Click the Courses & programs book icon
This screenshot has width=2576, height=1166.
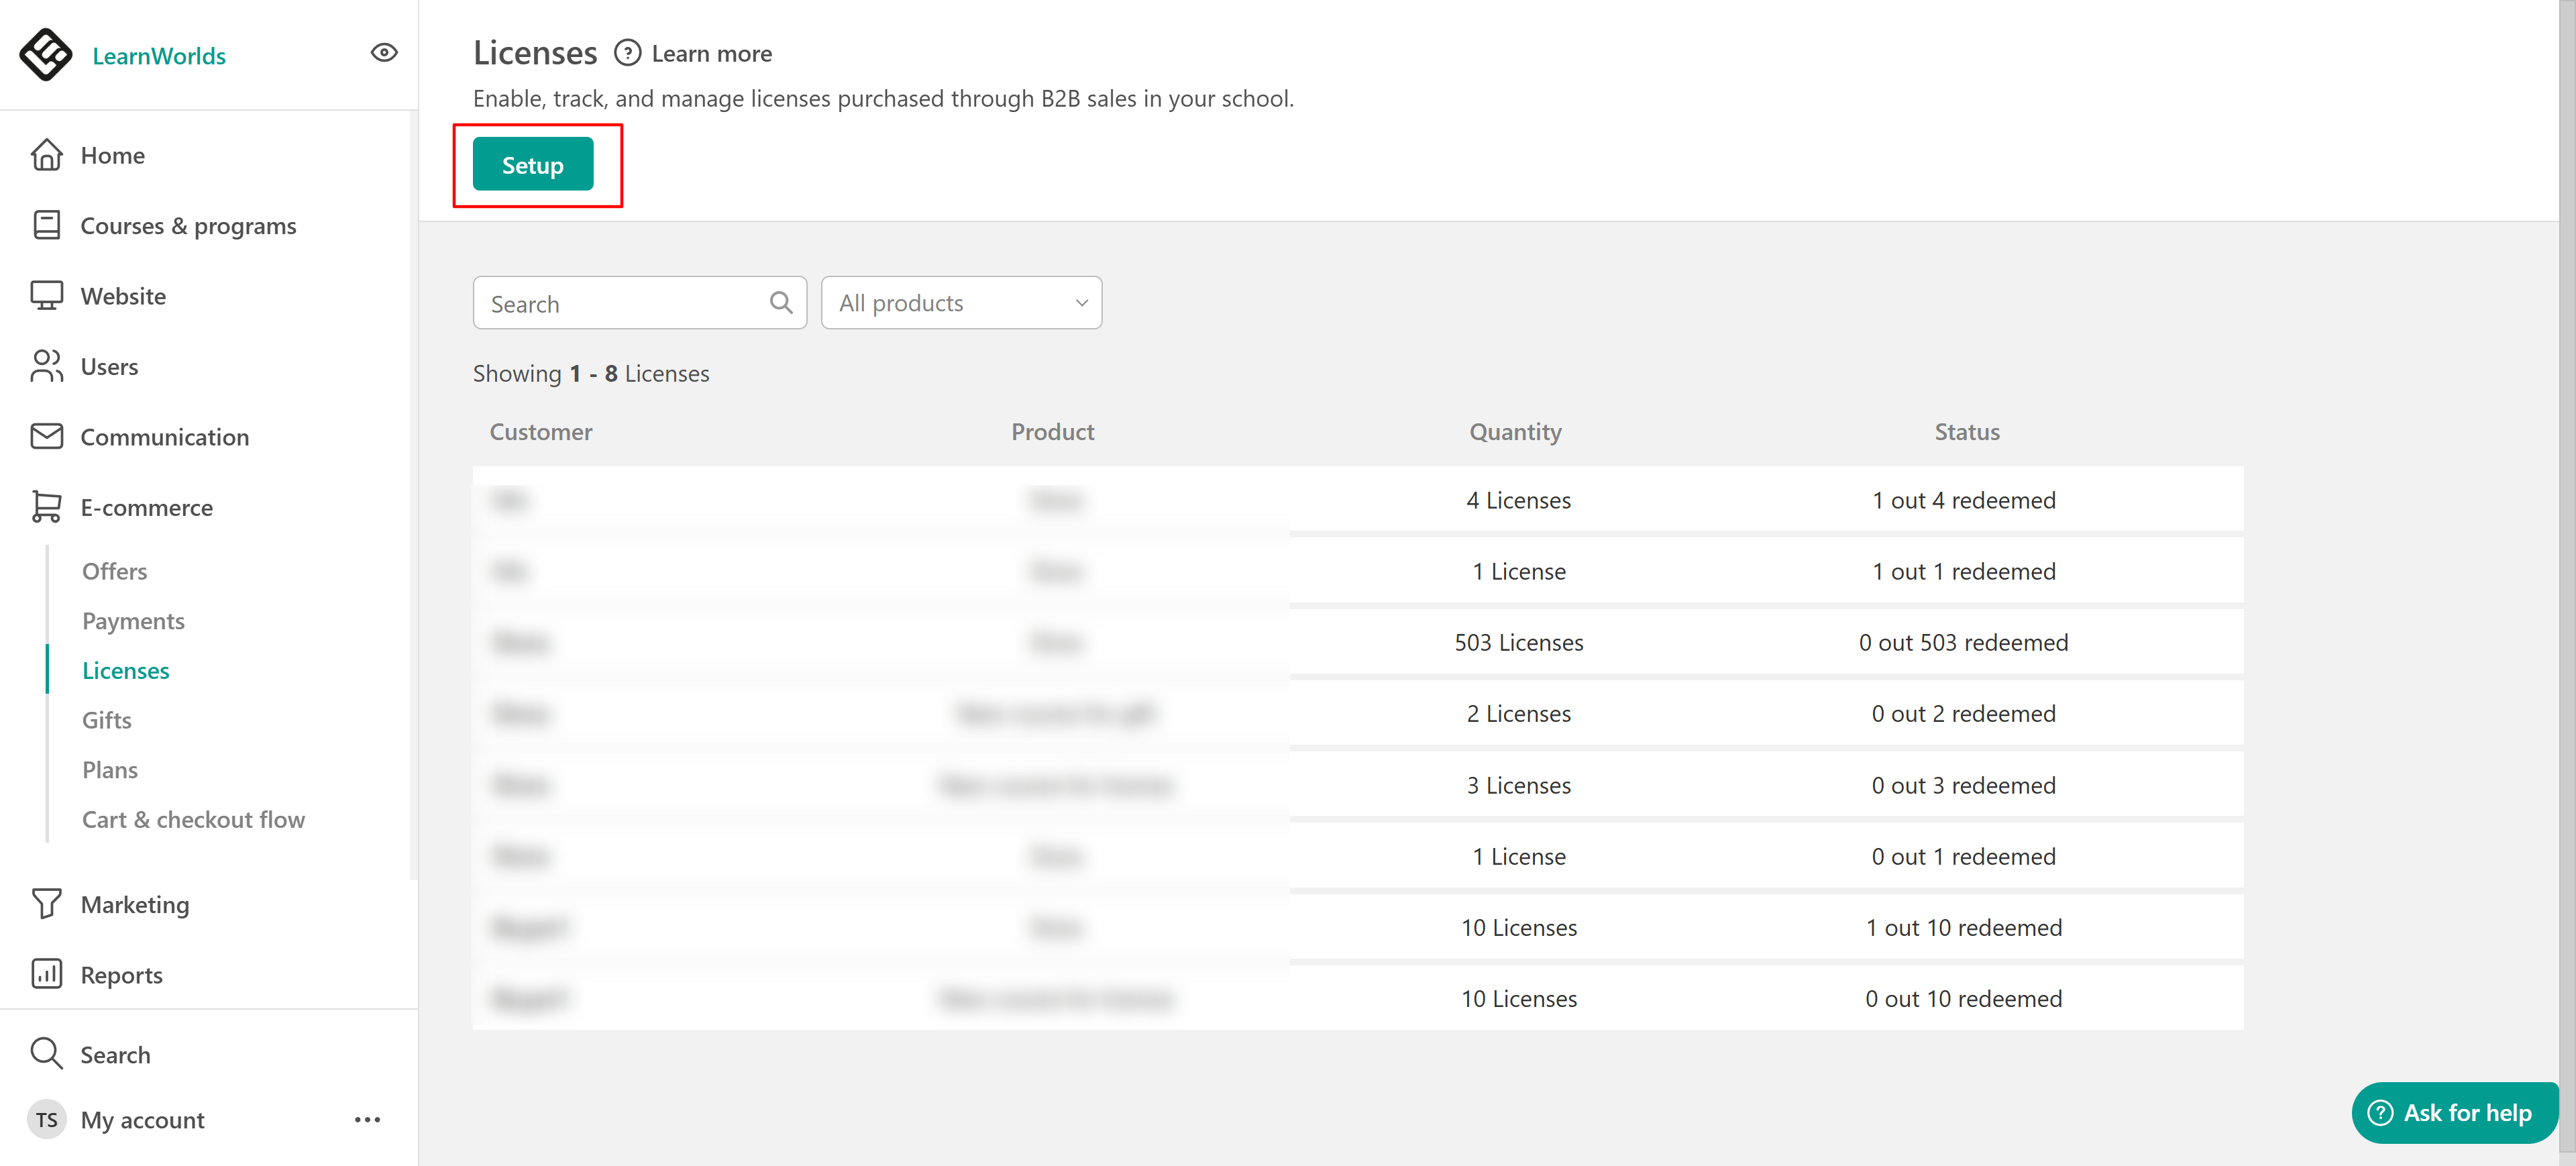pos(46,226)
